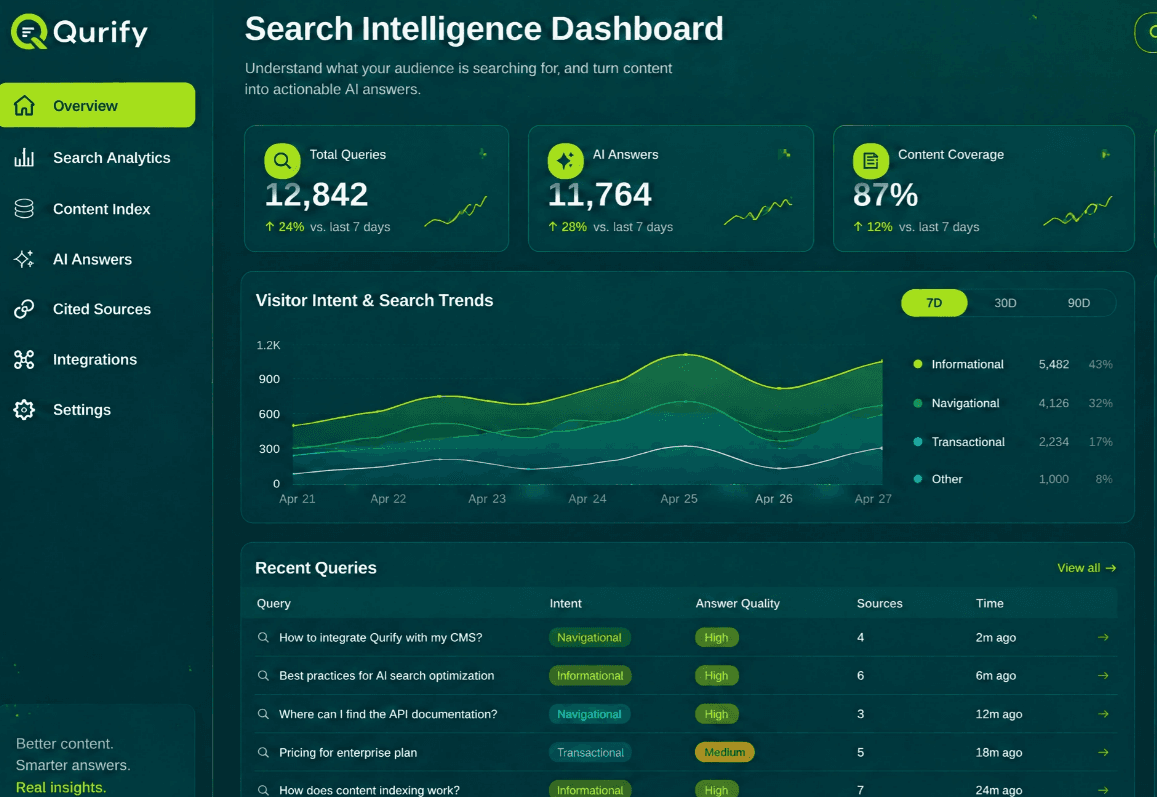Click 'Best practices for AI search optimization'

tap(387, 675)
